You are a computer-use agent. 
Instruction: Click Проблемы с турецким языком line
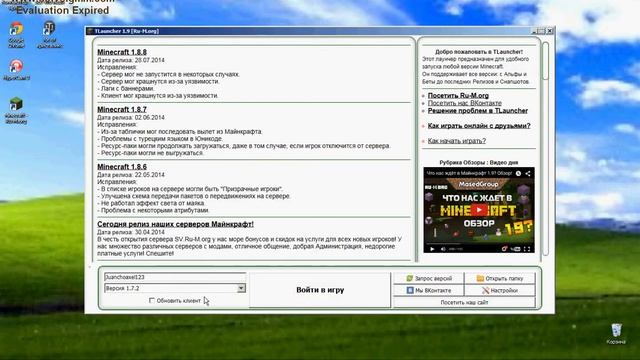pyautogui.click(x=160, y=139)
